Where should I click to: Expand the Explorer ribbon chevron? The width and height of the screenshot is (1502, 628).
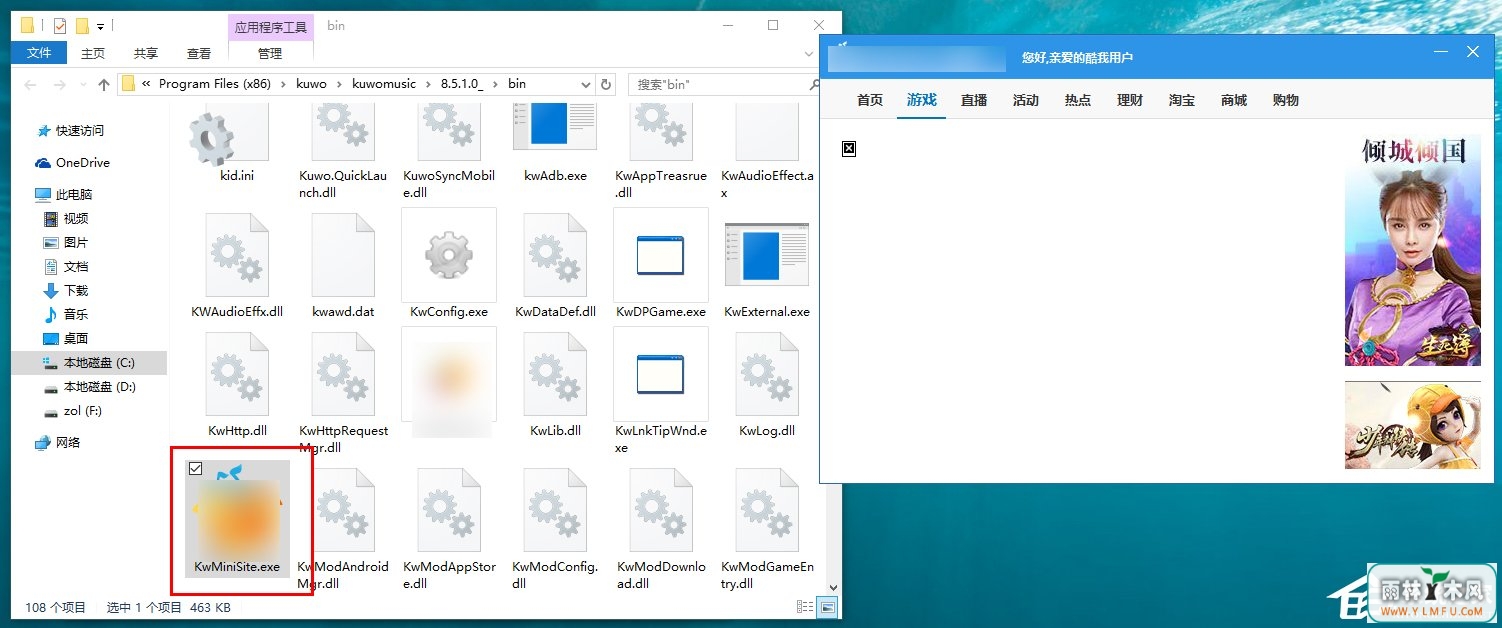(x=810, y=54)
